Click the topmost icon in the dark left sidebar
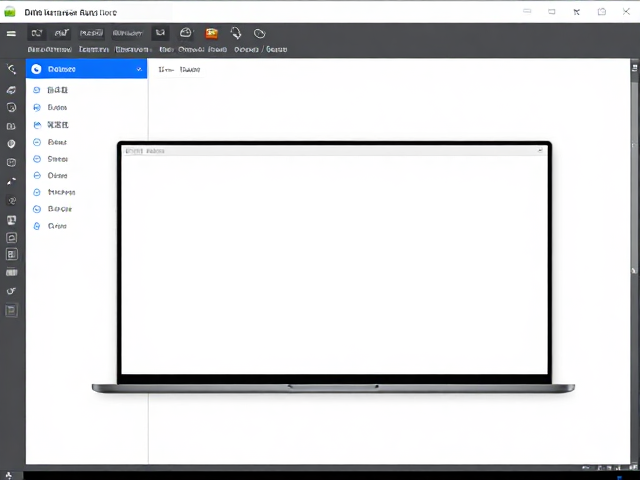The width and height of the screenshot is (640, 480). click(11, 69)
